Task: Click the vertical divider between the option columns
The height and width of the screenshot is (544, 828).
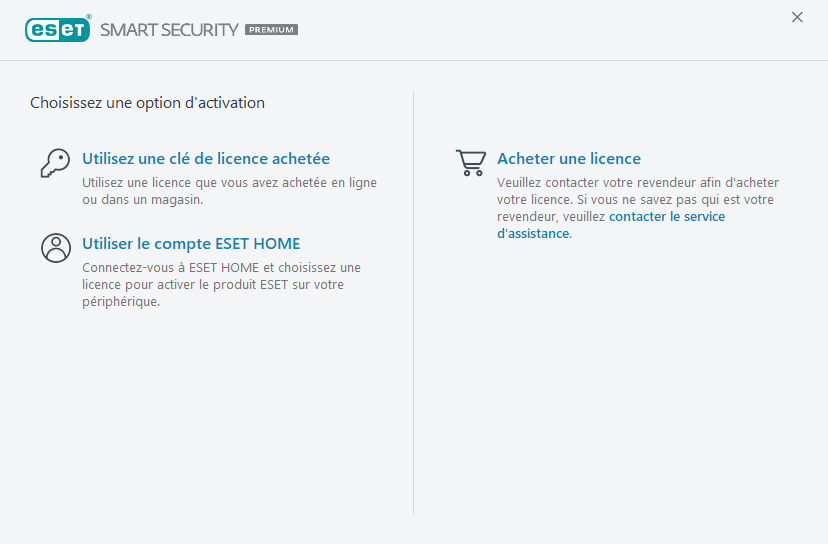Action: pyautogui.click(x=414, y=300)
